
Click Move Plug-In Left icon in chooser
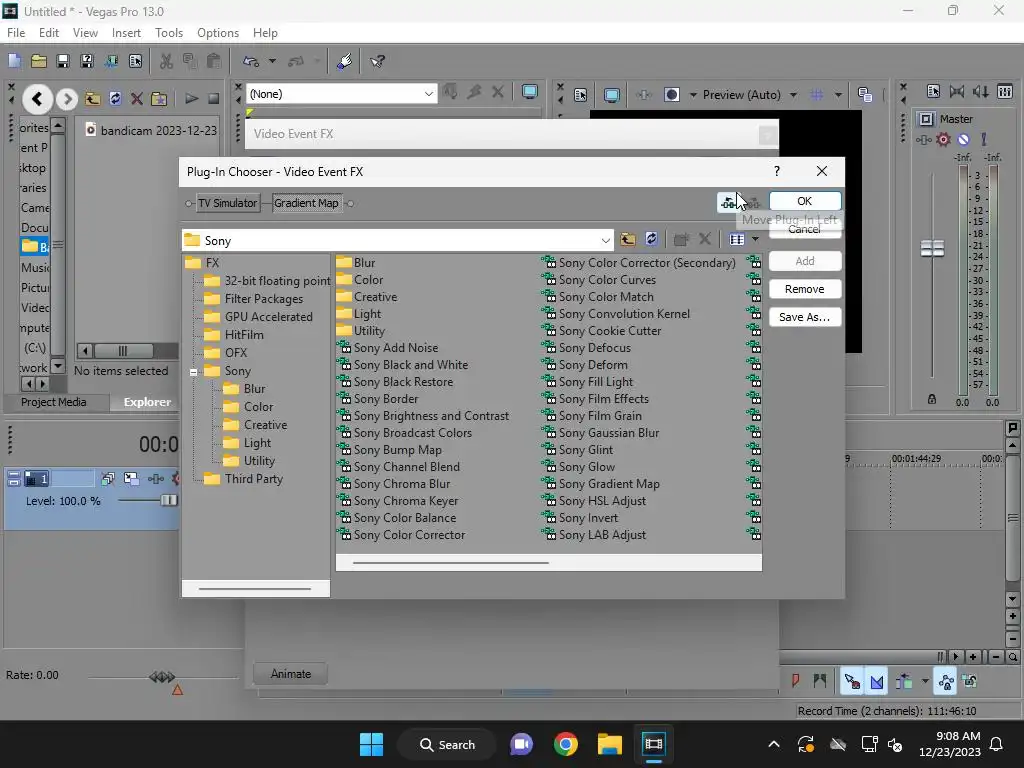[x=729, y=202]
